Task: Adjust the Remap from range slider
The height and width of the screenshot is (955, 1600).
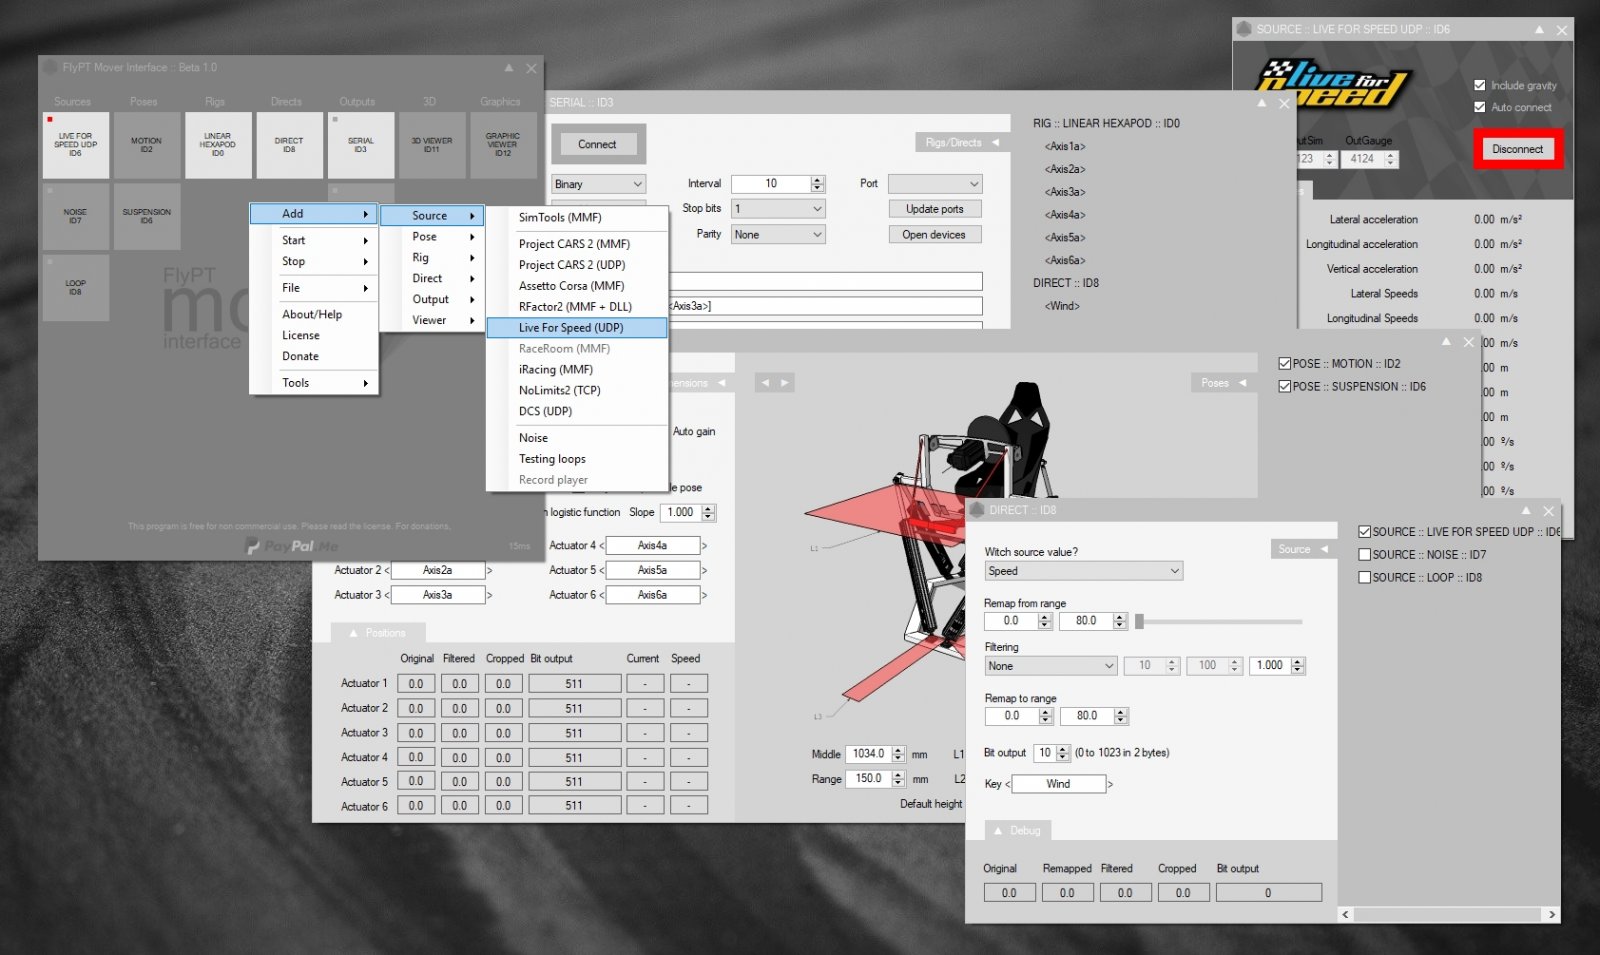Action: (1139, 622)
